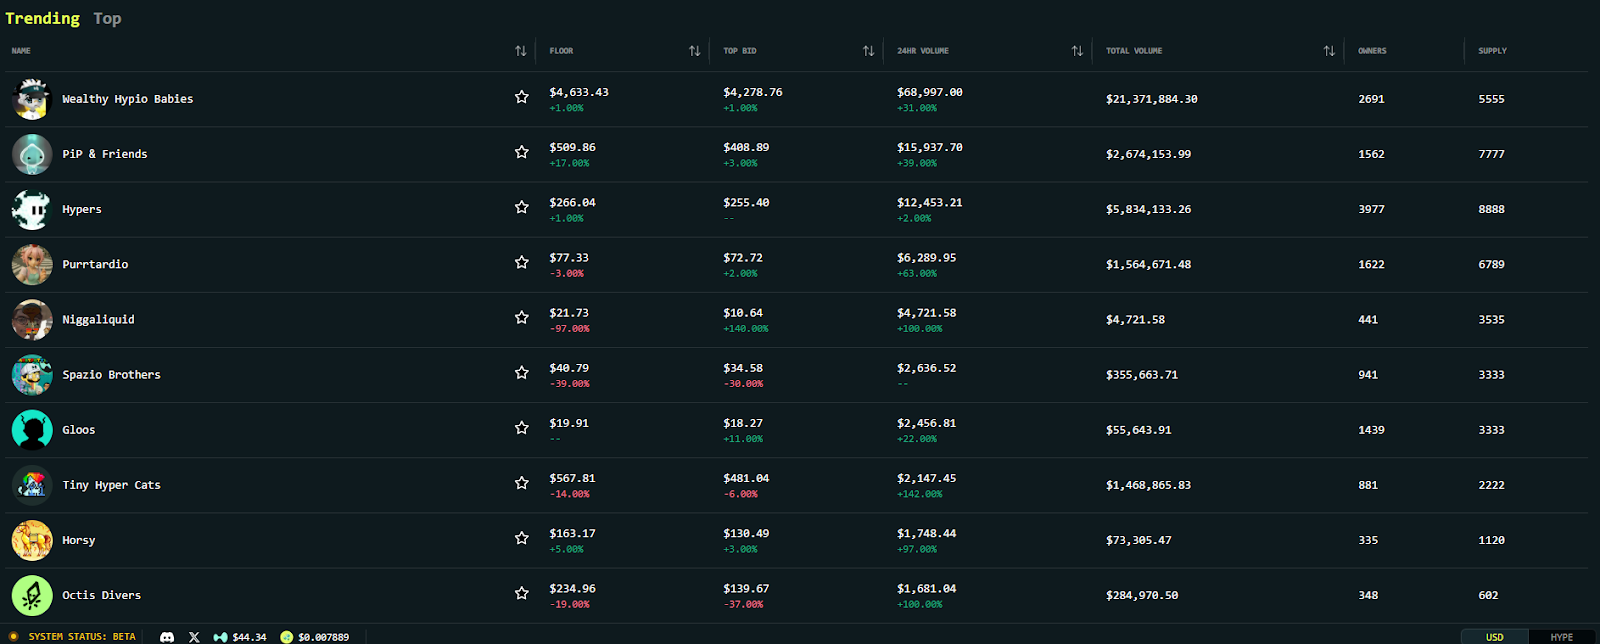Star the Tiny Hyper Cats collection
1600x644 pixels.
coord(521,483)
